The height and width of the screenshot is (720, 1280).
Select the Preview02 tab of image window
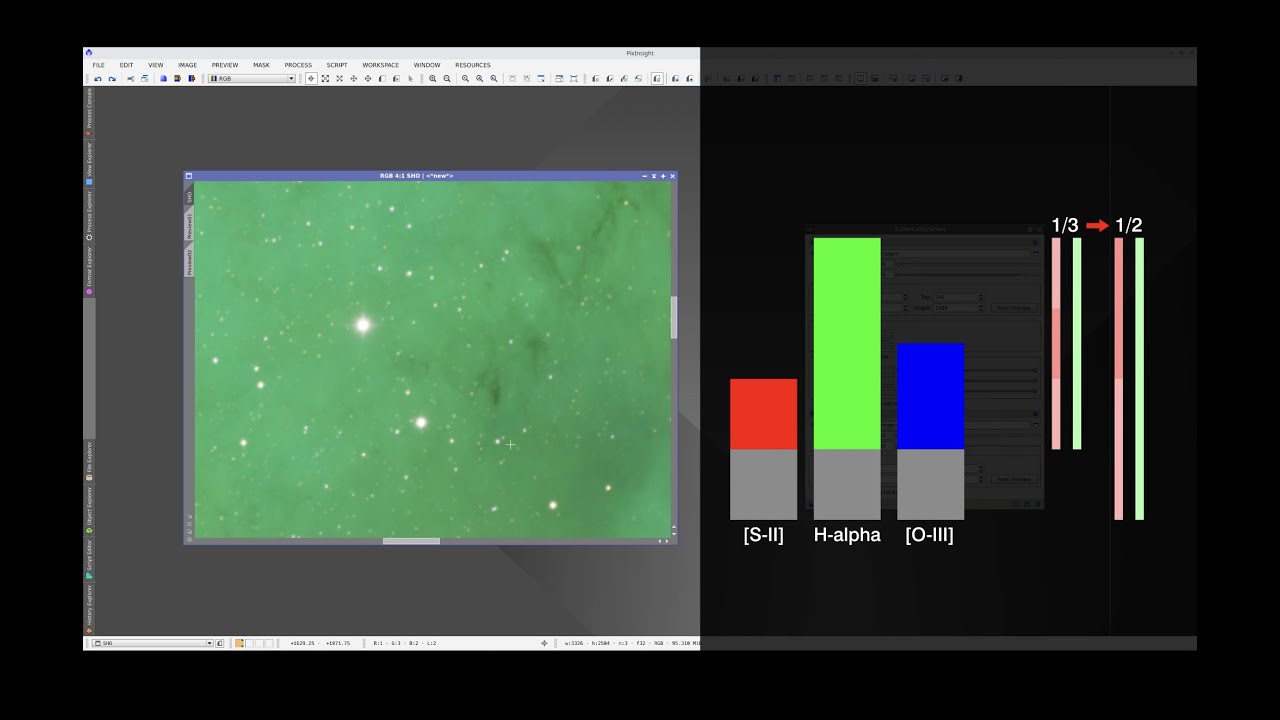189,262
